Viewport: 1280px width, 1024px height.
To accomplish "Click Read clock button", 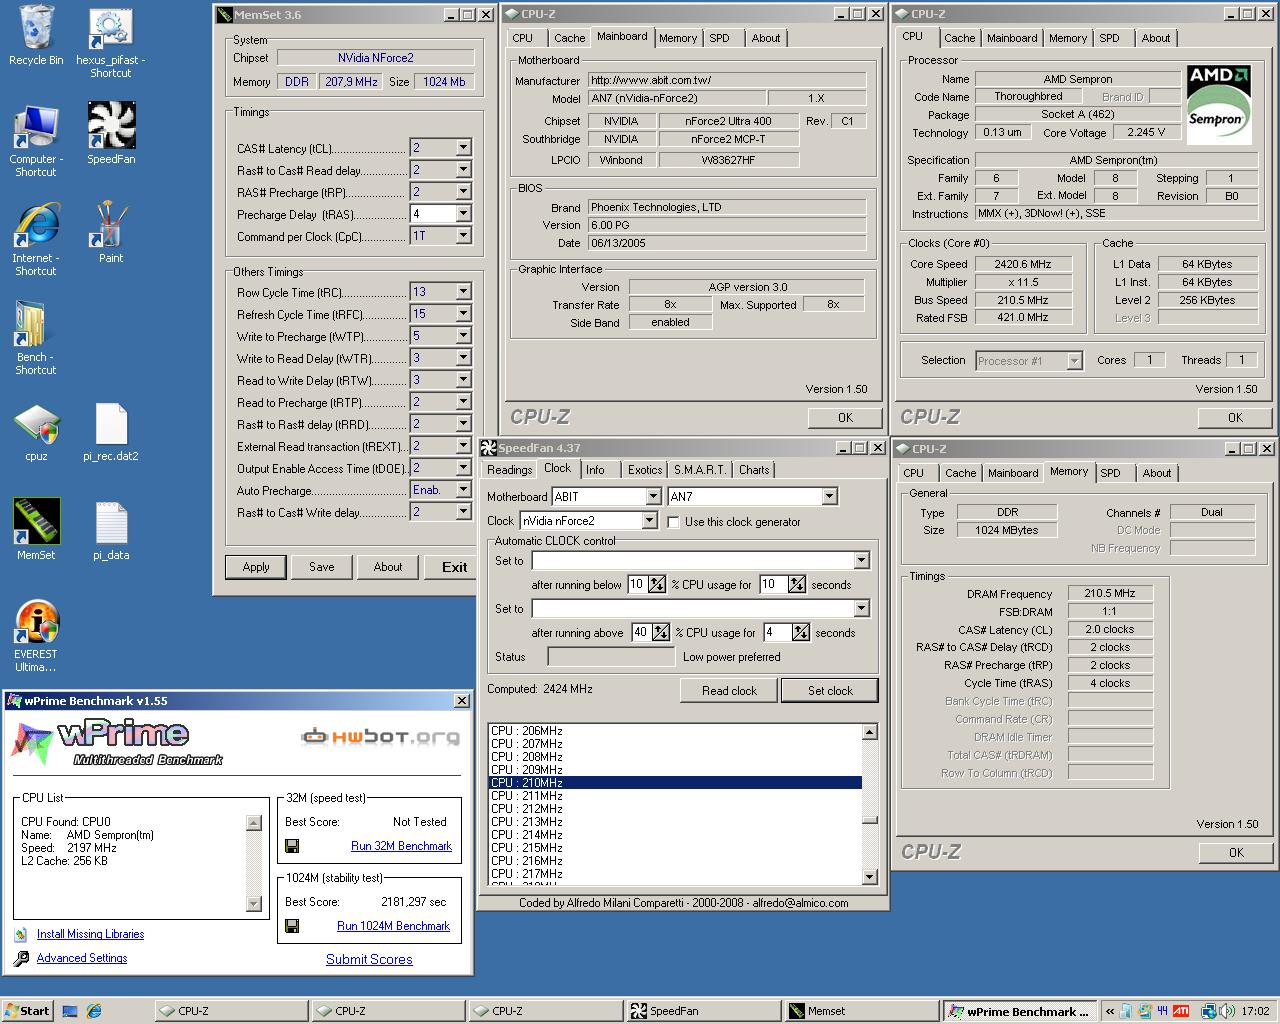I will point(729,691).
